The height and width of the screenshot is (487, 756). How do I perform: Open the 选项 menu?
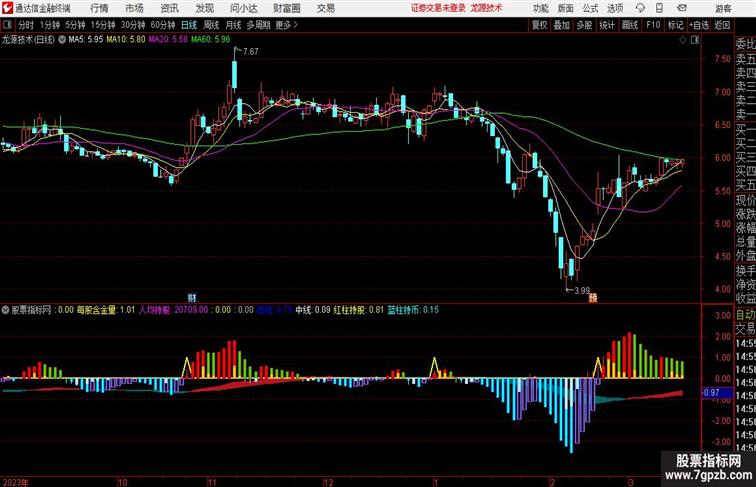coord(615,8)
